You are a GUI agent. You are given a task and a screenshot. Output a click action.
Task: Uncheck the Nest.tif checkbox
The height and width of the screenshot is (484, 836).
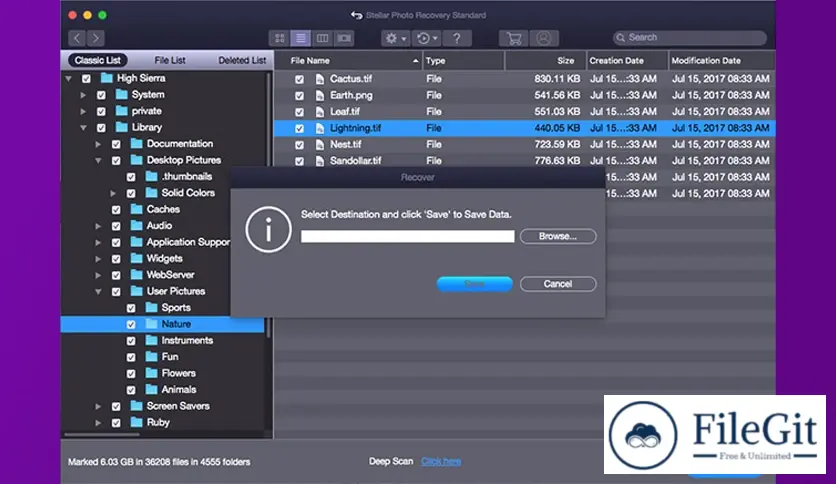coord(300,144)
